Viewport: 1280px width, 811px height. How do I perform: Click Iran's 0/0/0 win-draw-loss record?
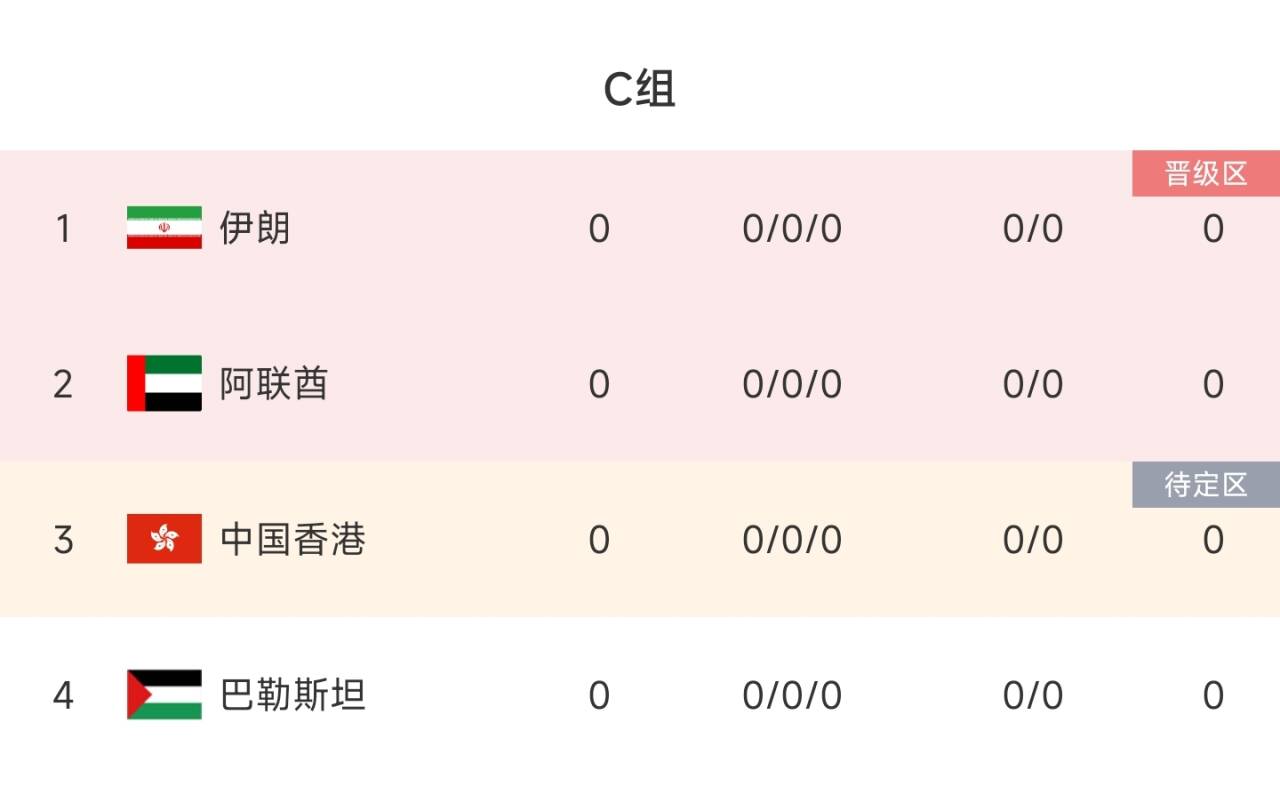click(x=792, y=229)
